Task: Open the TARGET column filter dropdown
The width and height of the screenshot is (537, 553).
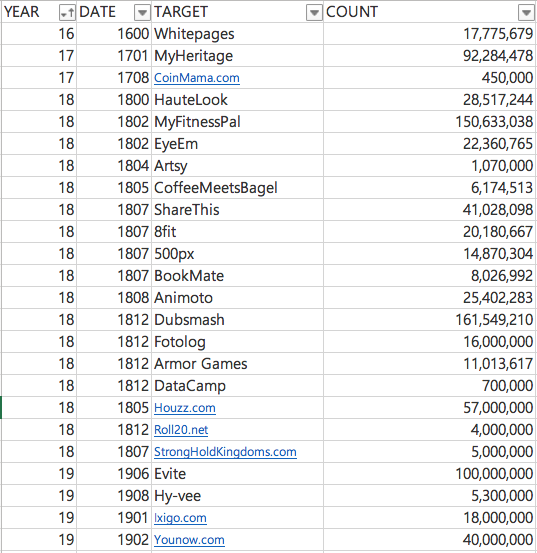Action: [314, 13]
